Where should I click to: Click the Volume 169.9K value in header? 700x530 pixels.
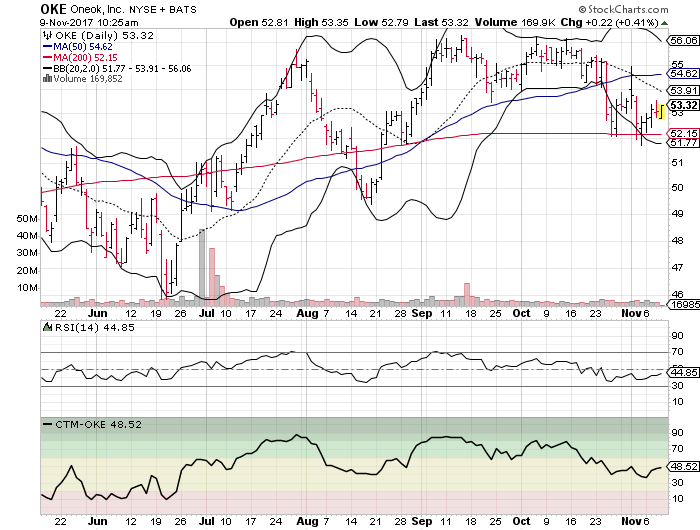pyautogui.click(x=515, y=22)
